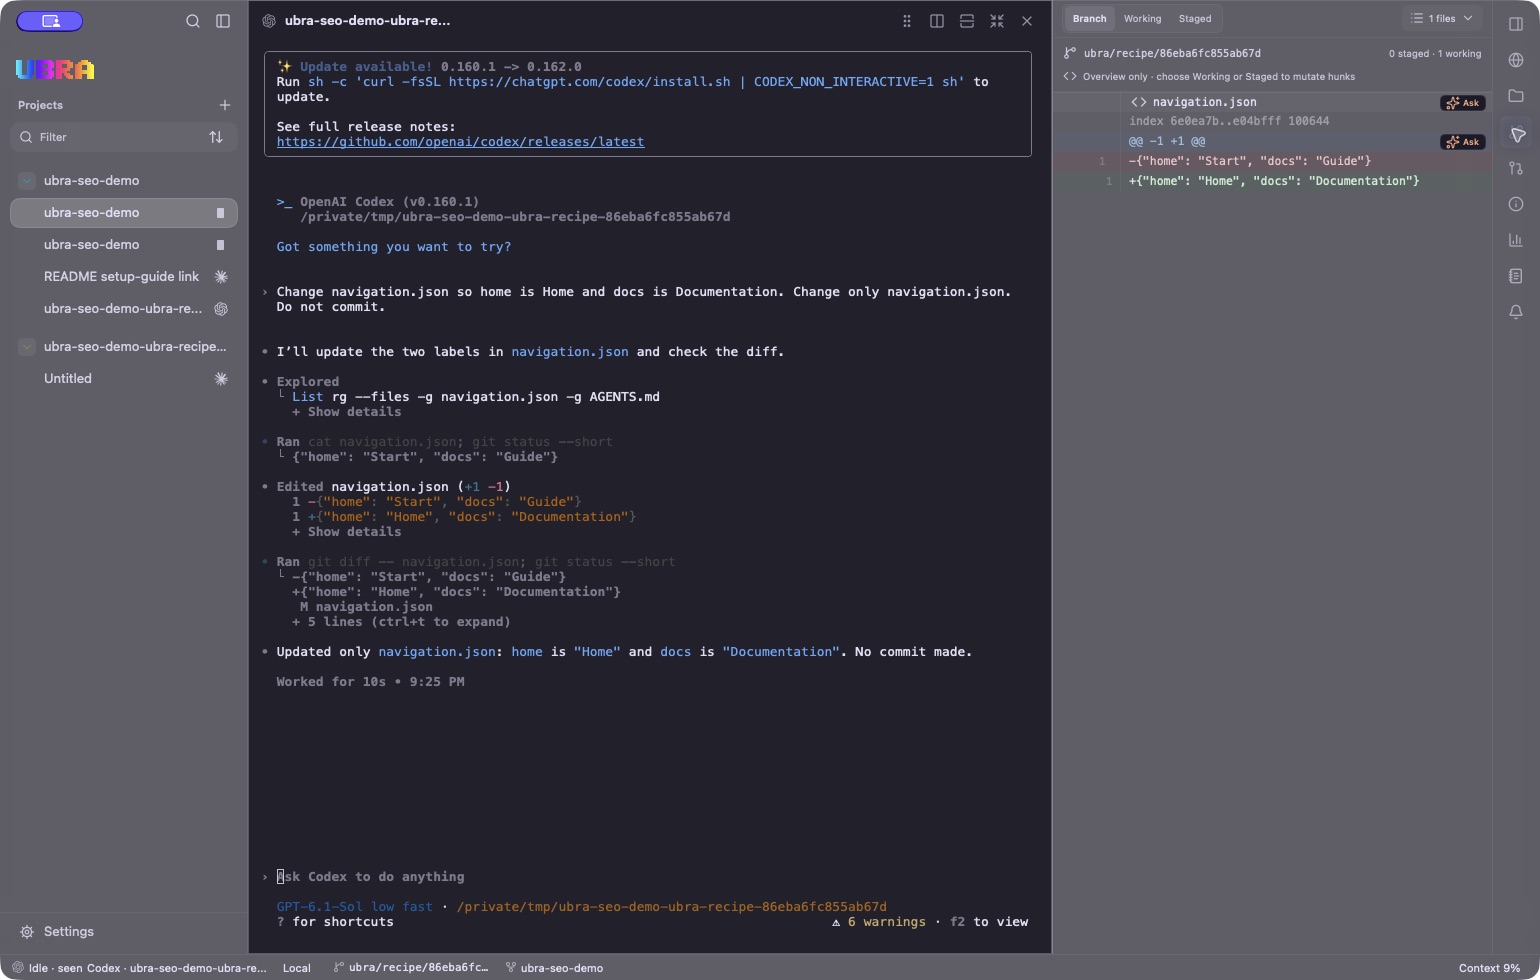Click the drag-handle dots icon in terminal header
The image size is (1540, 980).
click(907, 21)
